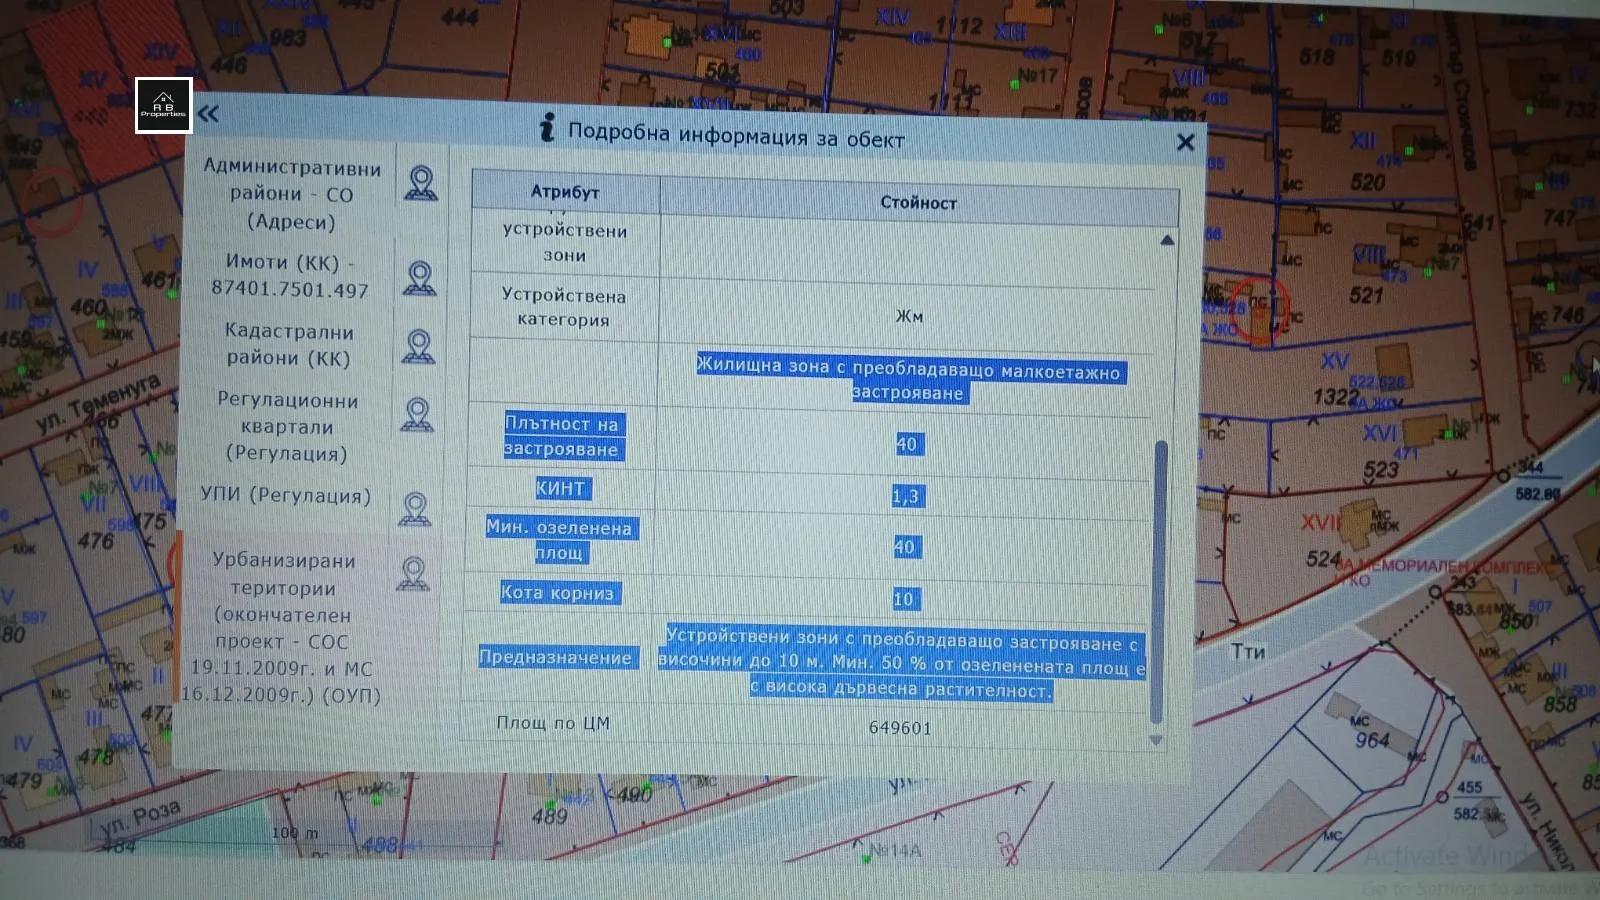Select Регулационни квартали (Регулация) entry

tap(287, 427)
